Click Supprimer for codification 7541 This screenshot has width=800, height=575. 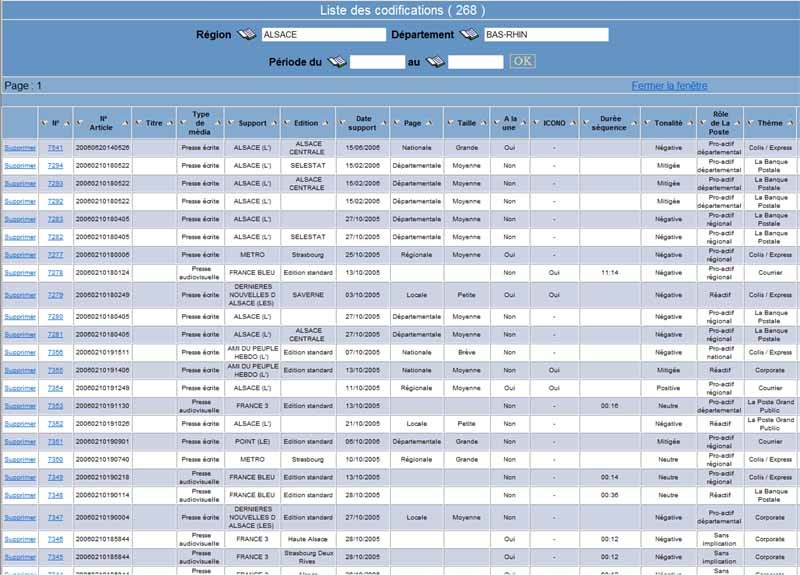pyautogui.click(x=20, y=148)
